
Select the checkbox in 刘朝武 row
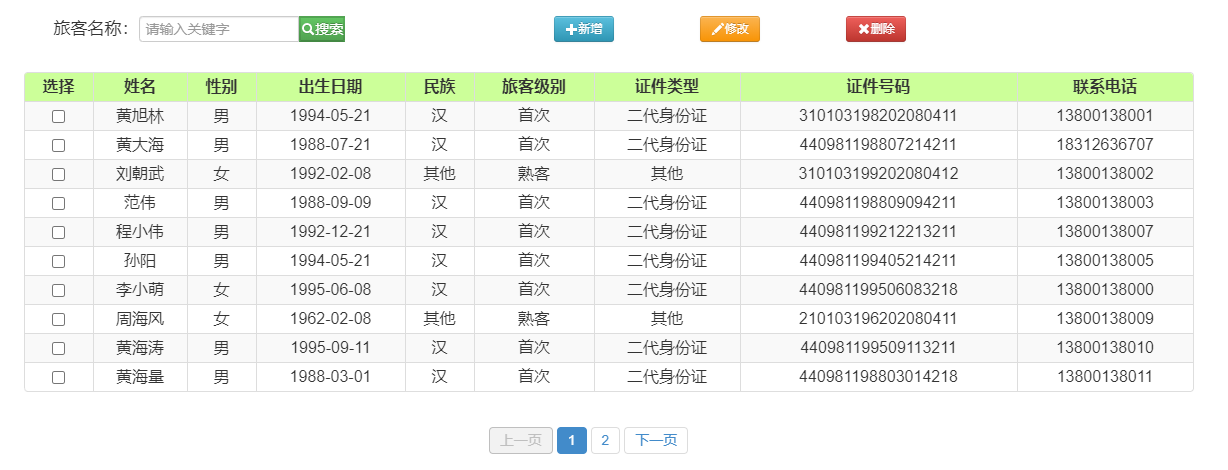coord(59,174)
